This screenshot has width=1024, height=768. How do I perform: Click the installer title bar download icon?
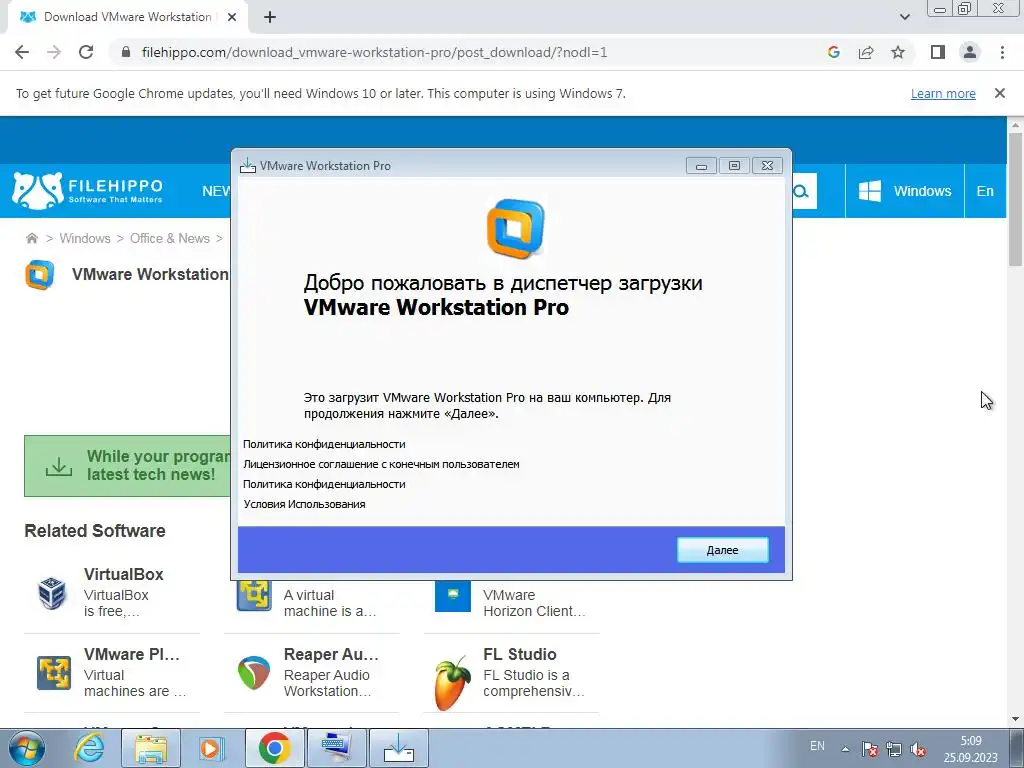coord(248,166)
